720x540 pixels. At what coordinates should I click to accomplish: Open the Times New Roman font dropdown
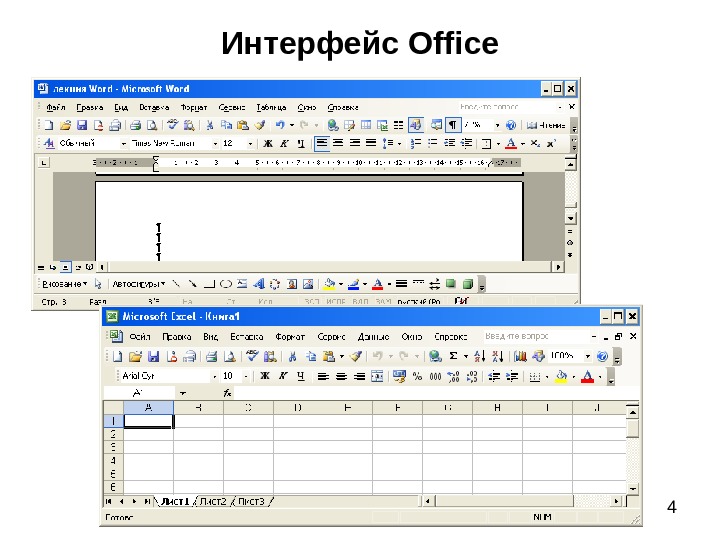215,144
